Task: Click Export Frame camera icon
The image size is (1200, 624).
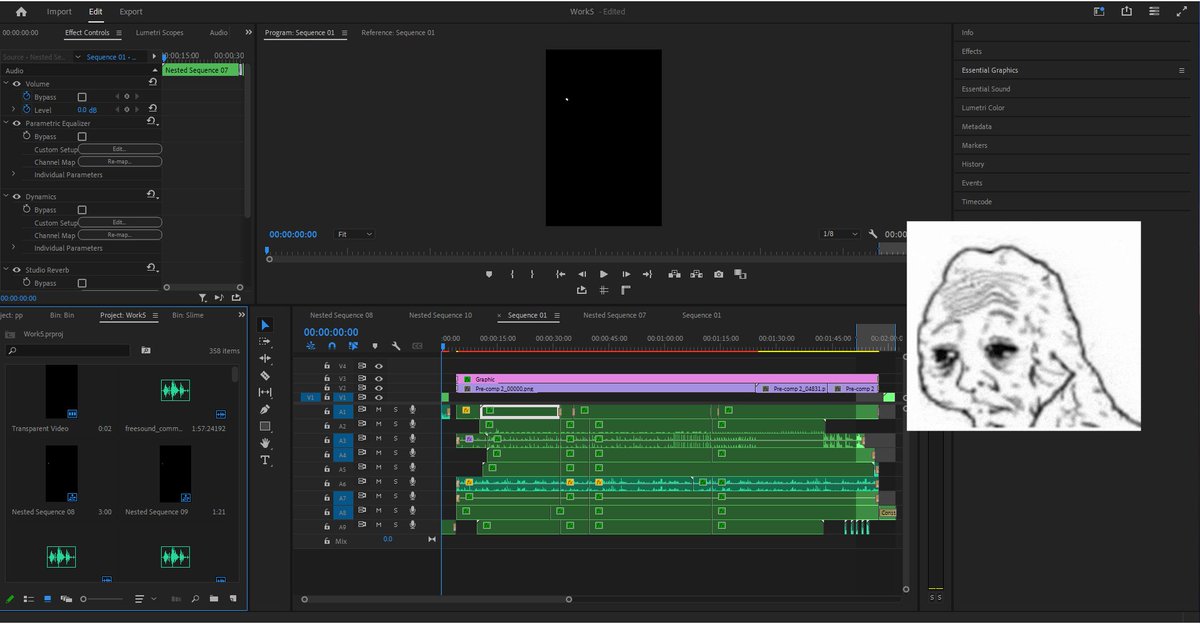Action: click(x=718, y=274)
